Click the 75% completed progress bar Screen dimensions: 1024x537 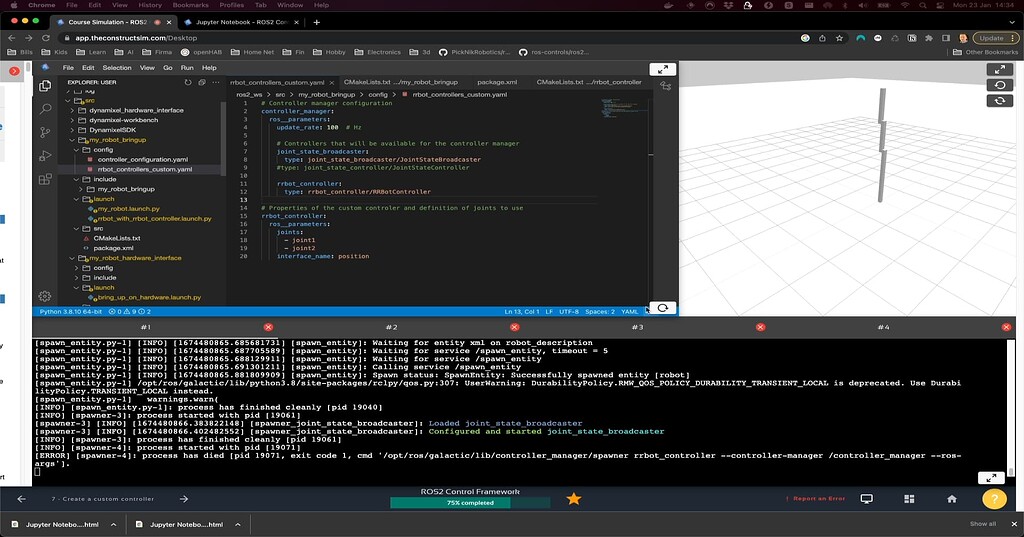click(x=470, y=503)
